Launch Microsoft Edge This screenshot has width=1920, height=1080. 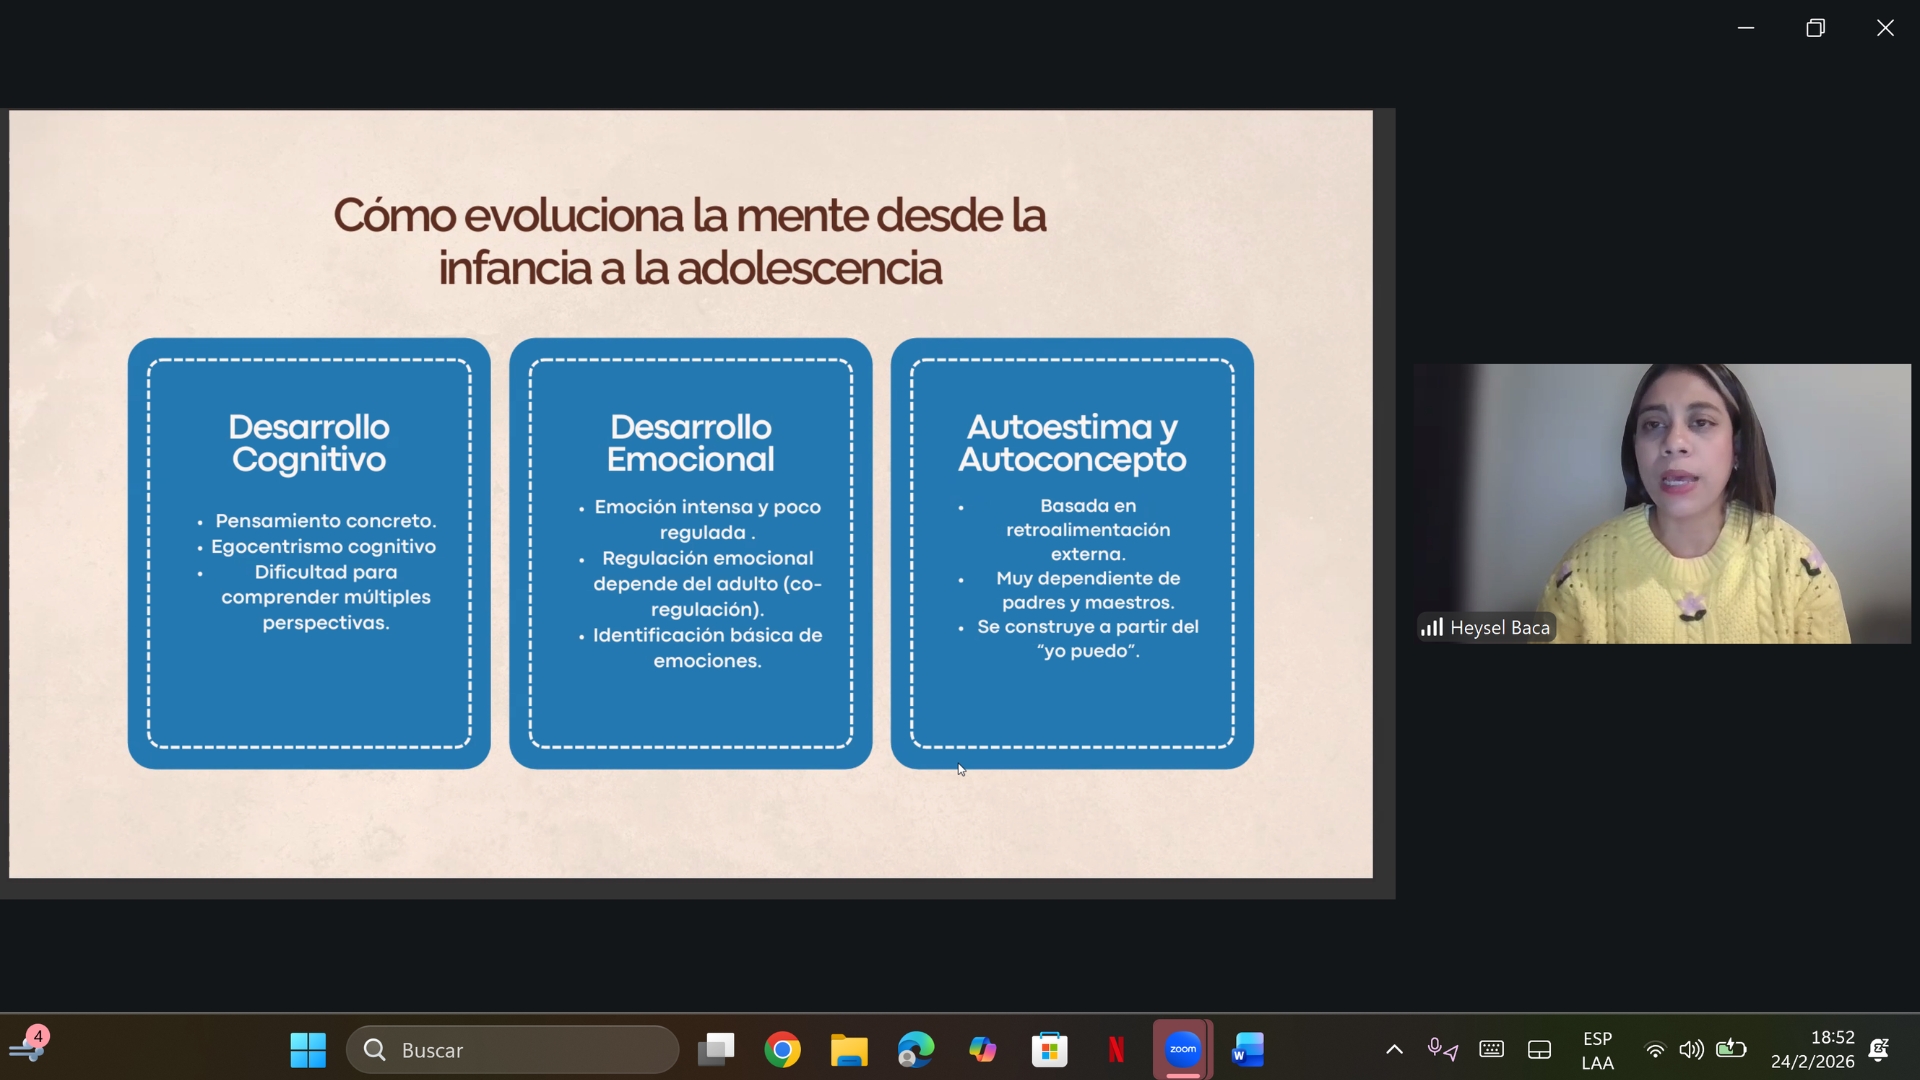pyautogui.click(x=915, y=1050)
